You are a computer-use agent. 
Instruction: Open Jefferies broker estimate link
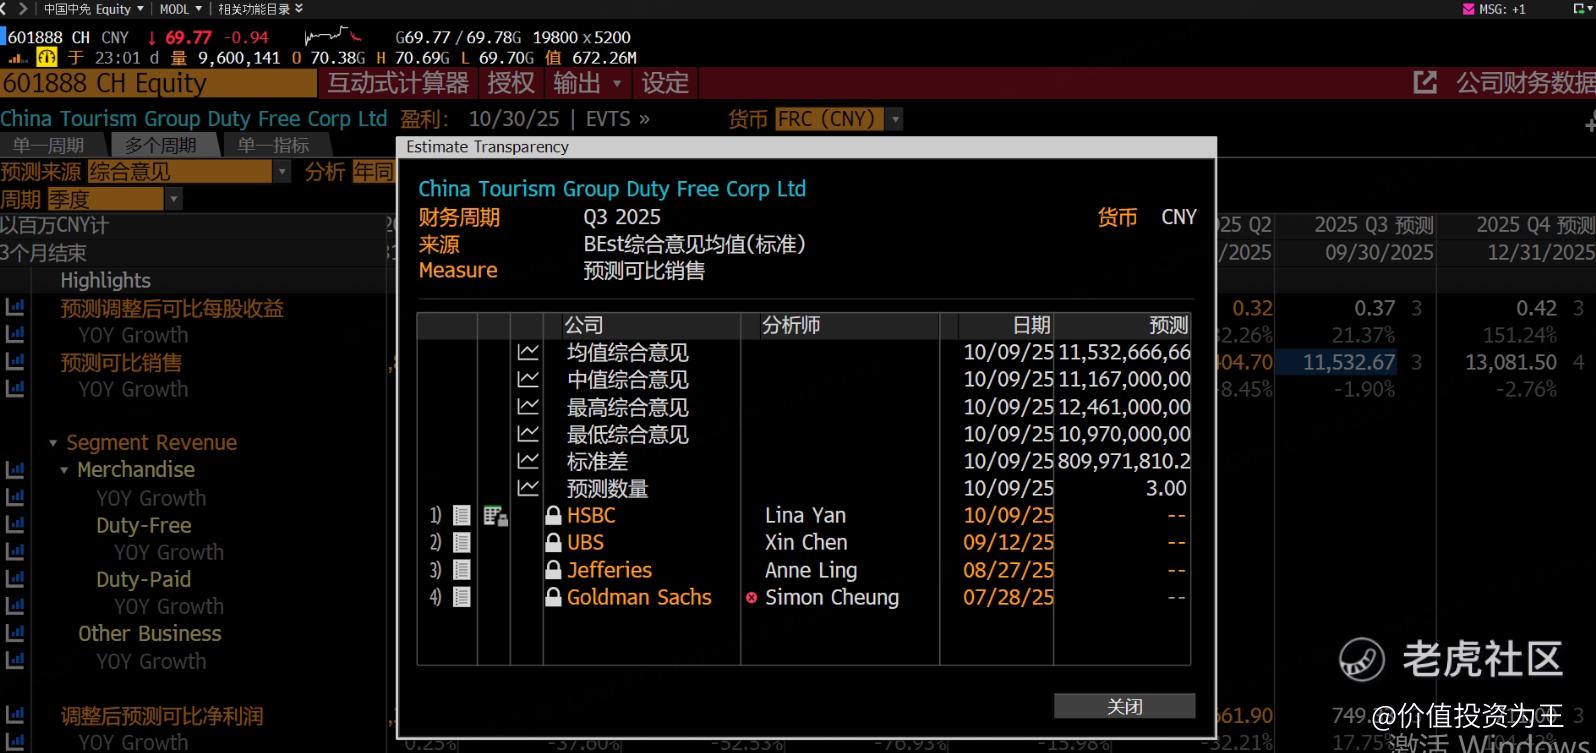click(x=609, y=570)
